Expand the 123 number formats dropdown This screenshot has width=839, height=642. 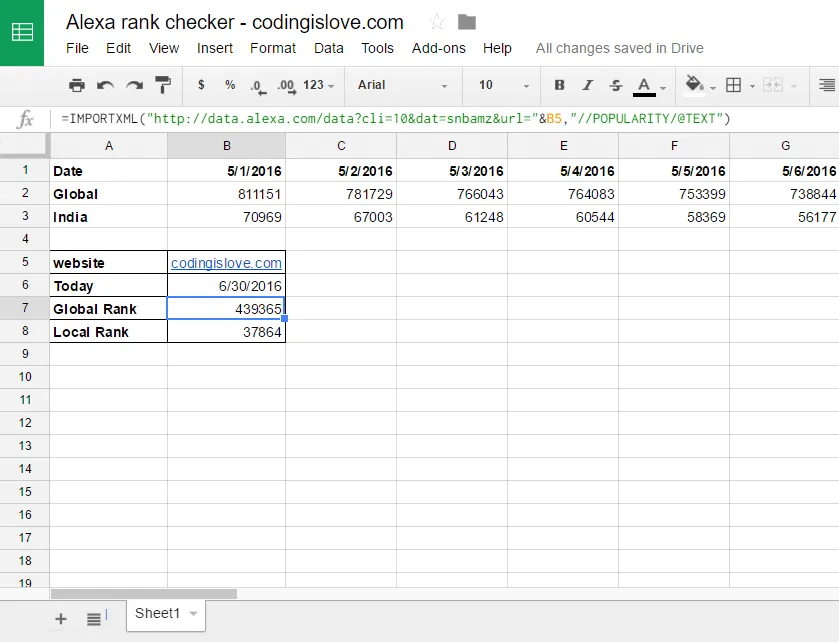(318, 85)
